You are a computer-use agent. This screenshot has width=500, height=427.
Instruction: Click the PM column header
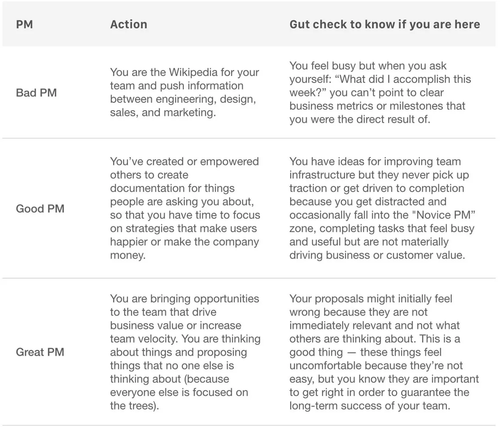[24, 24]
